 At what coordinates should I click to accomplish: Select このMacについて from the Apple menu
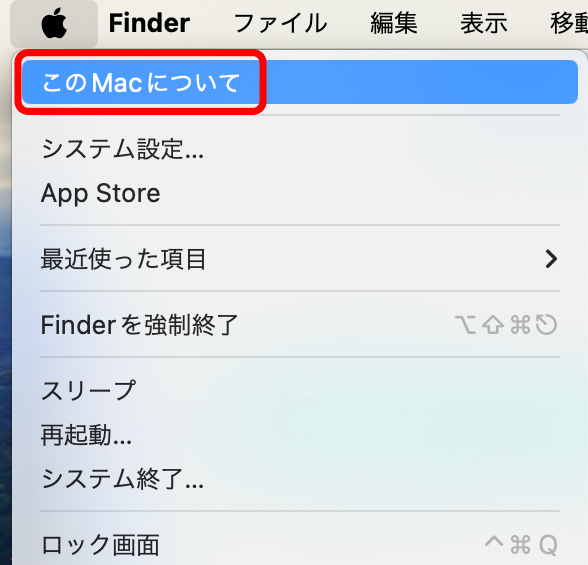click(300, 82)
